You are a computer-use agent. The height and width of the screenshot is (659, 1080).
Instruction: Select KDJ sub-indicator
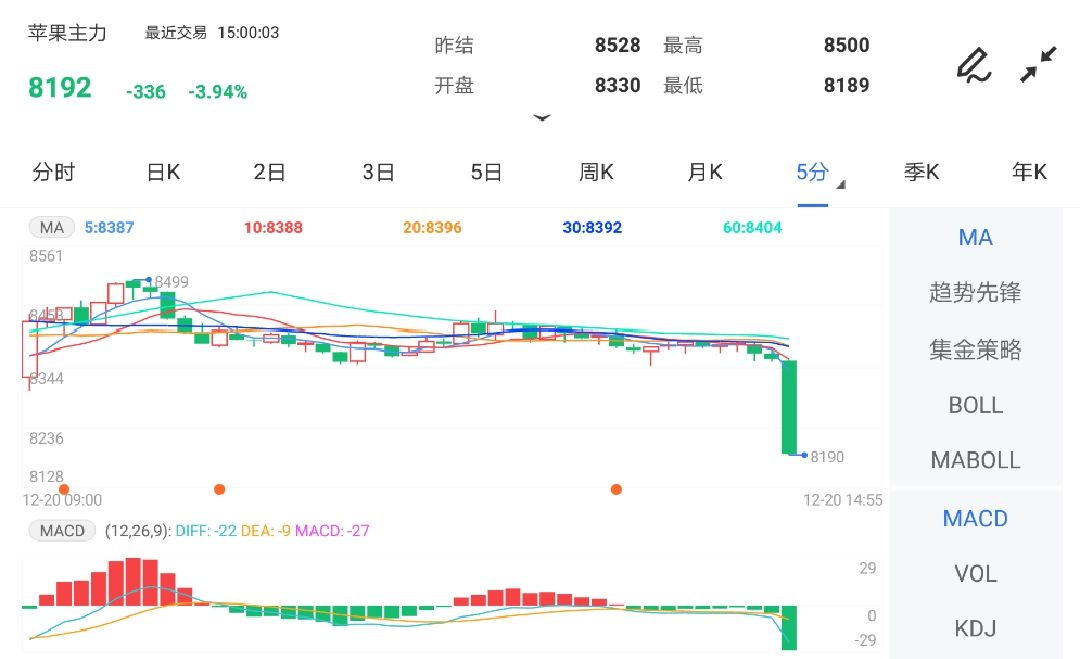click(x=975, y=629)
